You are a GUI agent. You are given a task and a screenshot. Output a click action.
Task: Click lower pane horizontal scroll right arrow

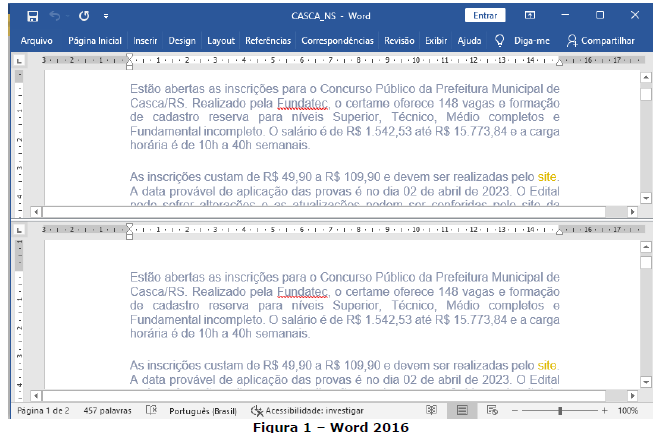632,395
